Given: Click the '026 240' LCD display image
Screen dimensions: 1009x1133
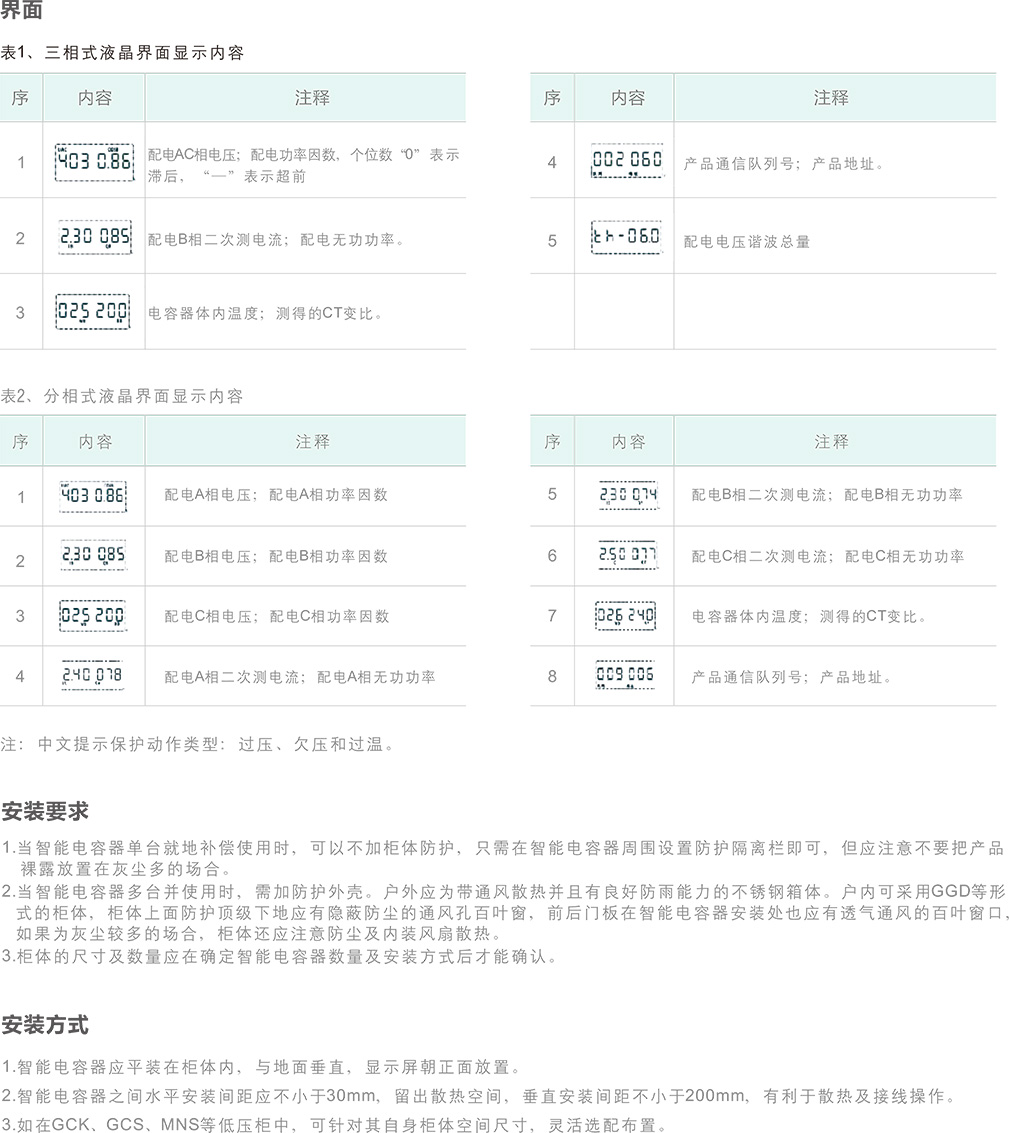Looking at the screenshot, I should pos(625,615).
